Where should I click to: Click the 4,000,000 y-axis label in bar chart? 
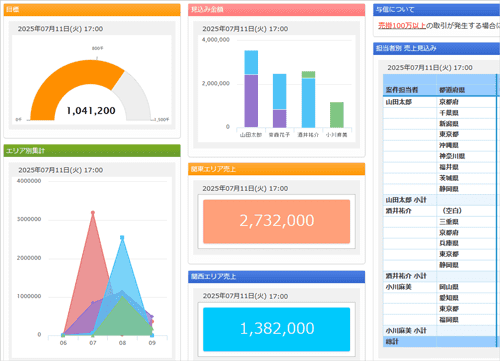pos(216,40)
